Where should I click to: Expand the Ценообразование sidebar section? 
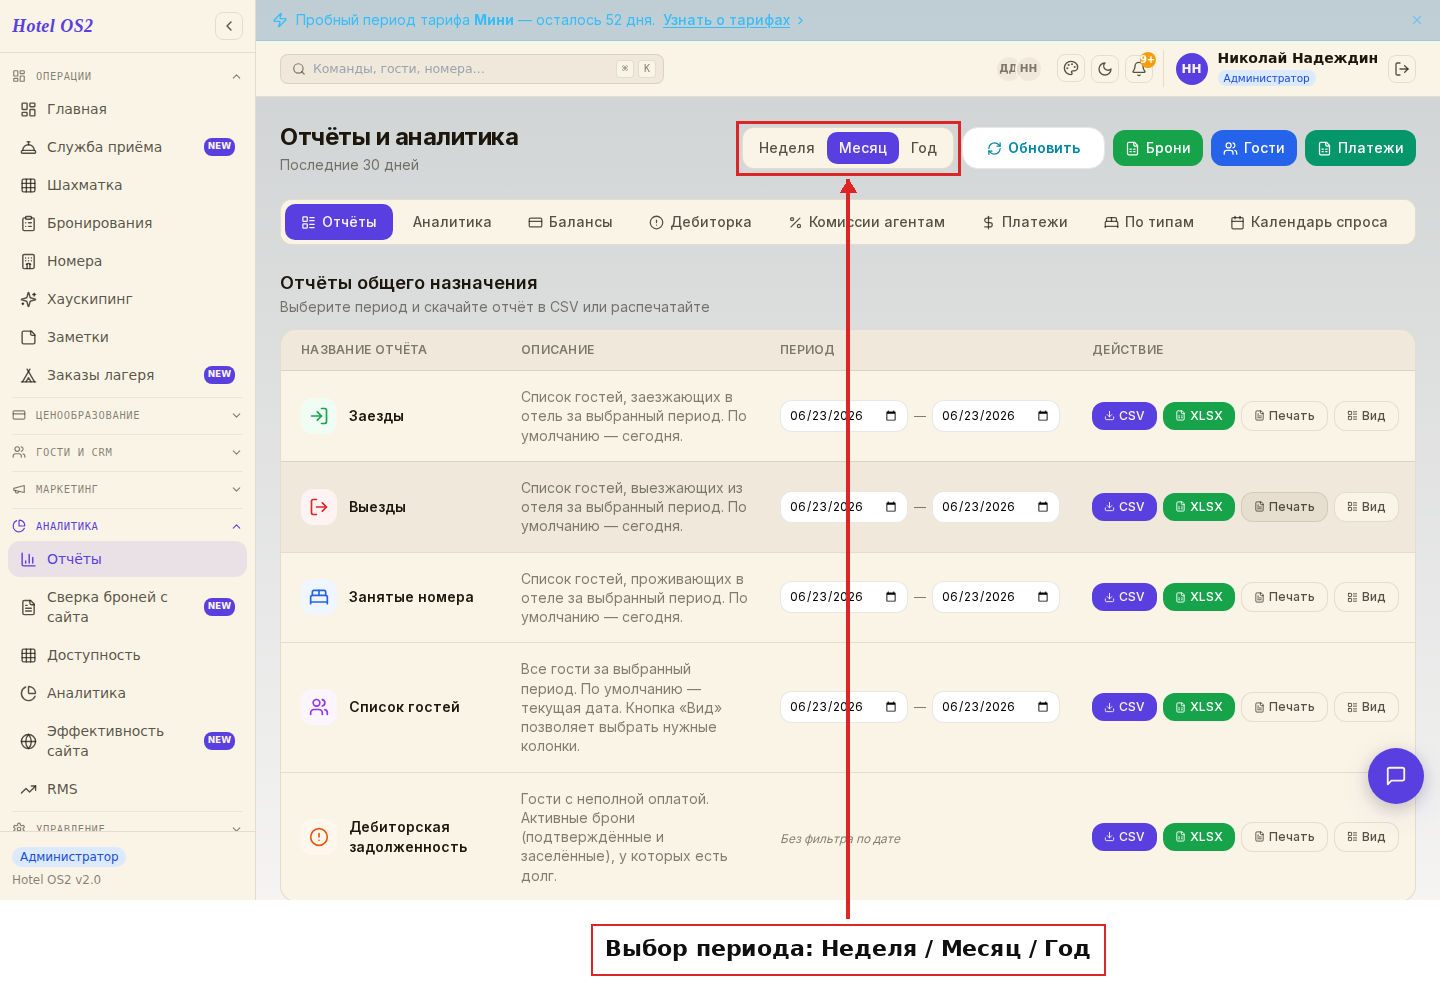tap(127, 415)
